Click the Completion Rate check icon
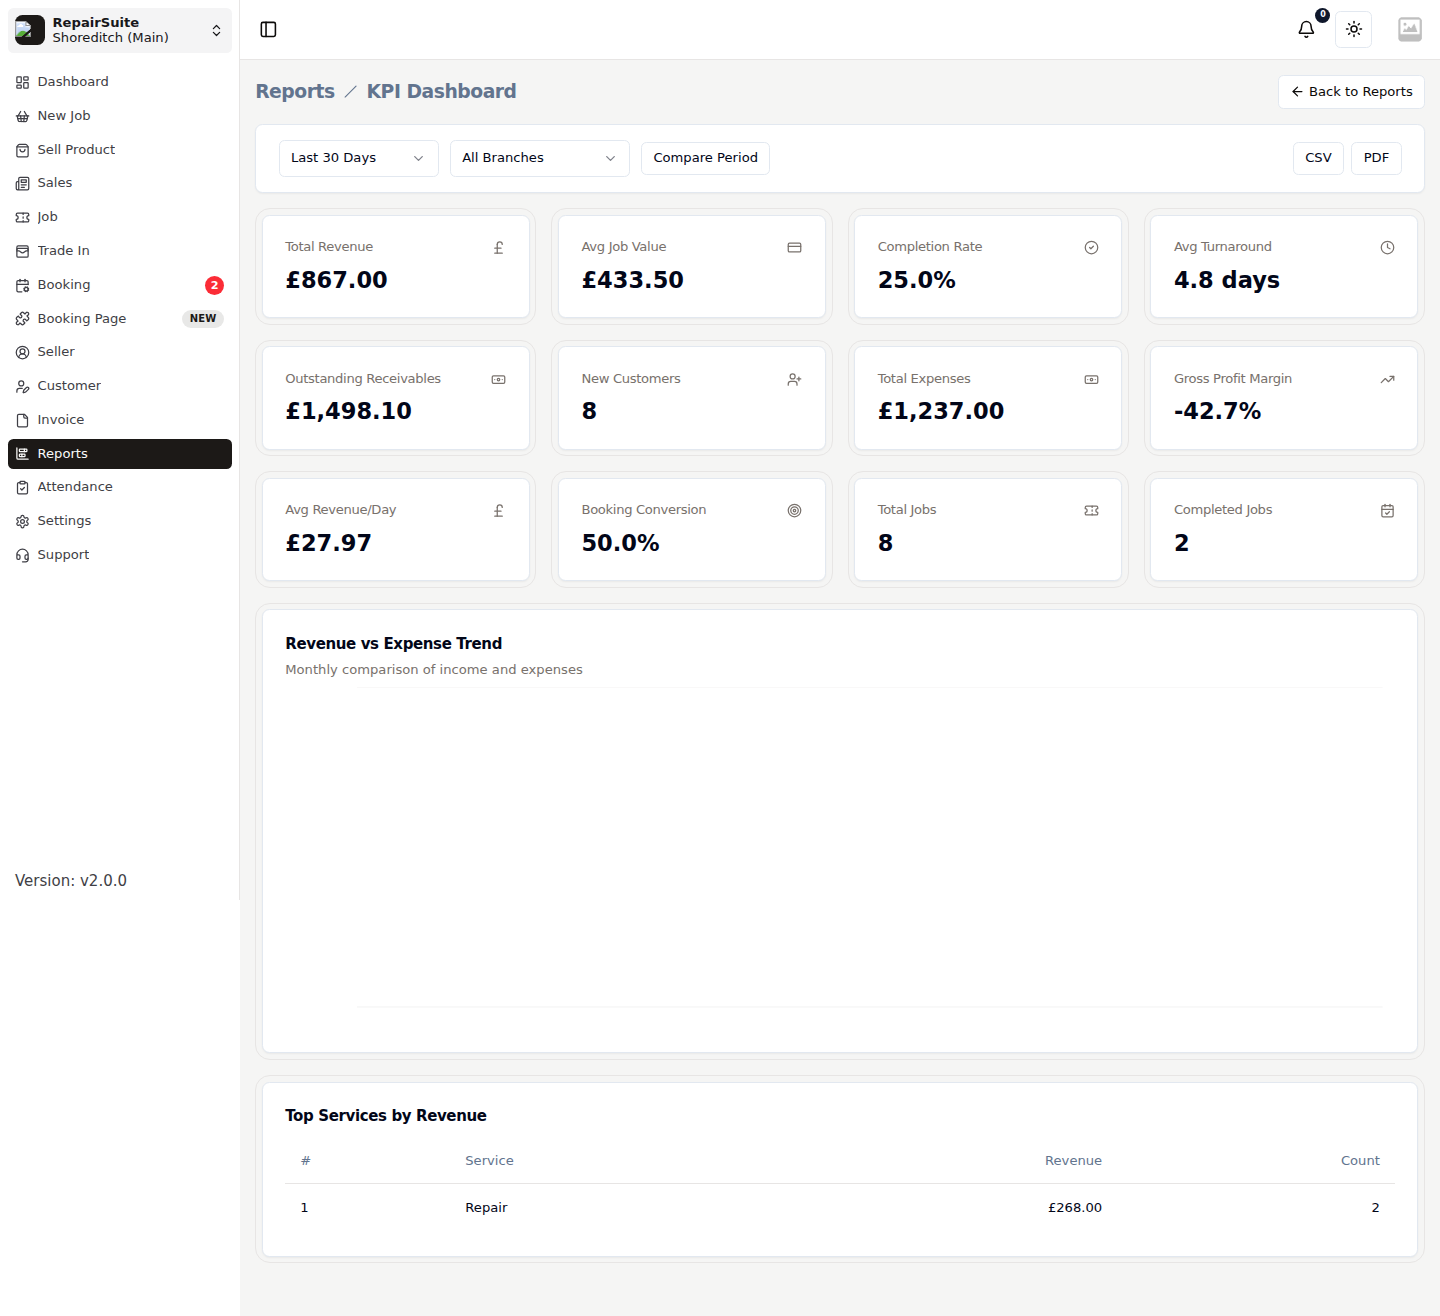1440x1316 pixels. (x=1091, y=248)
